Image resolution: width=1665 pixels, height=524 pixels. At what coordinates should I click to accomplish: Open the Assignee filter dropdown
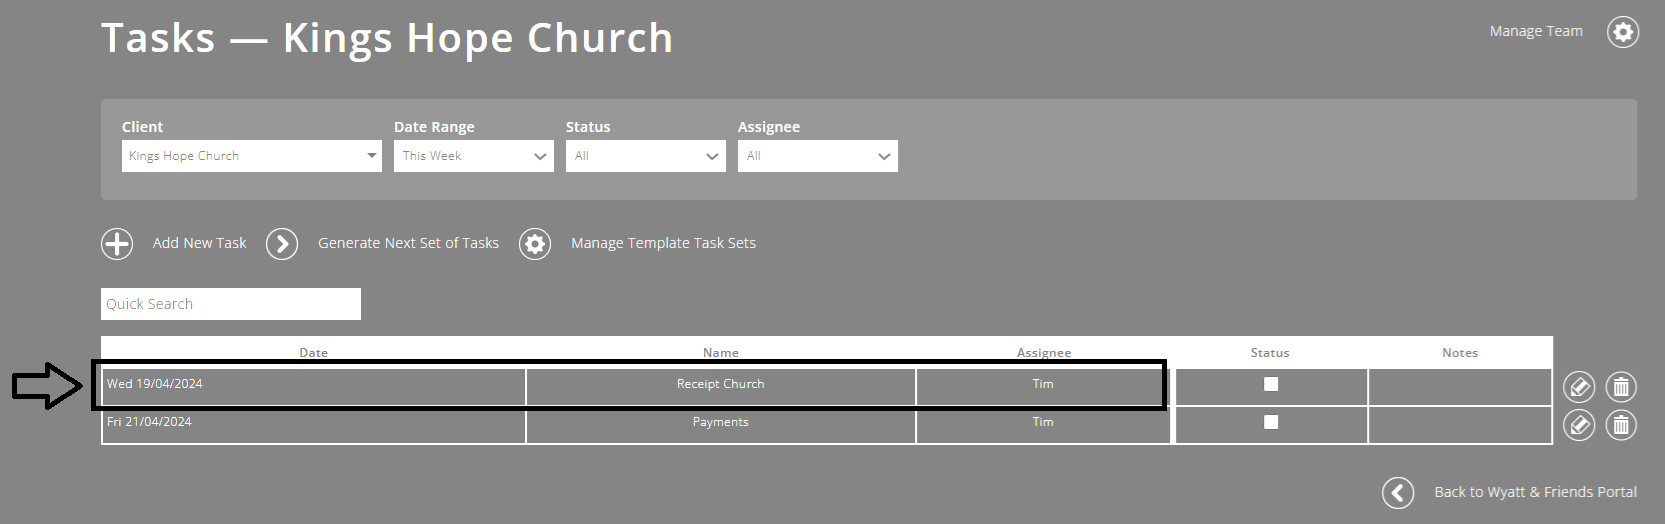[x=818, y=156]
